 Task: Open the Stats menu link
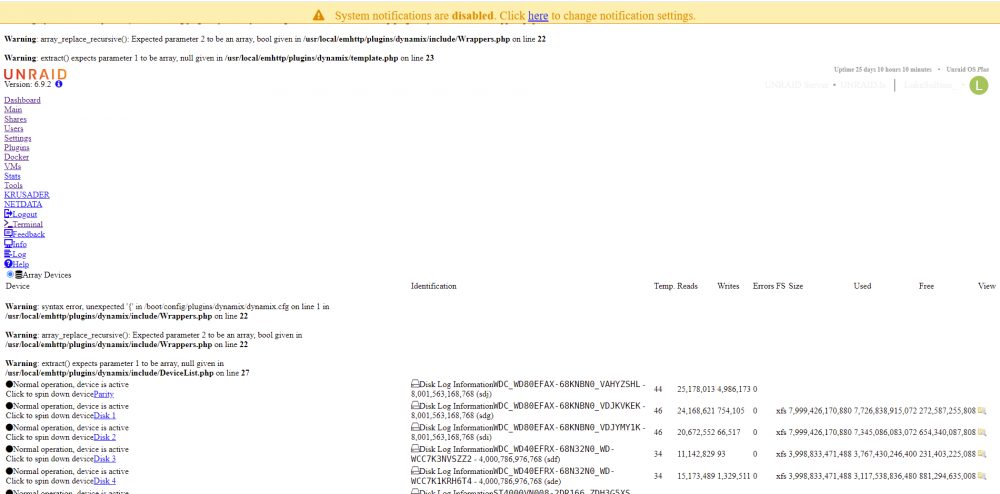12,176
